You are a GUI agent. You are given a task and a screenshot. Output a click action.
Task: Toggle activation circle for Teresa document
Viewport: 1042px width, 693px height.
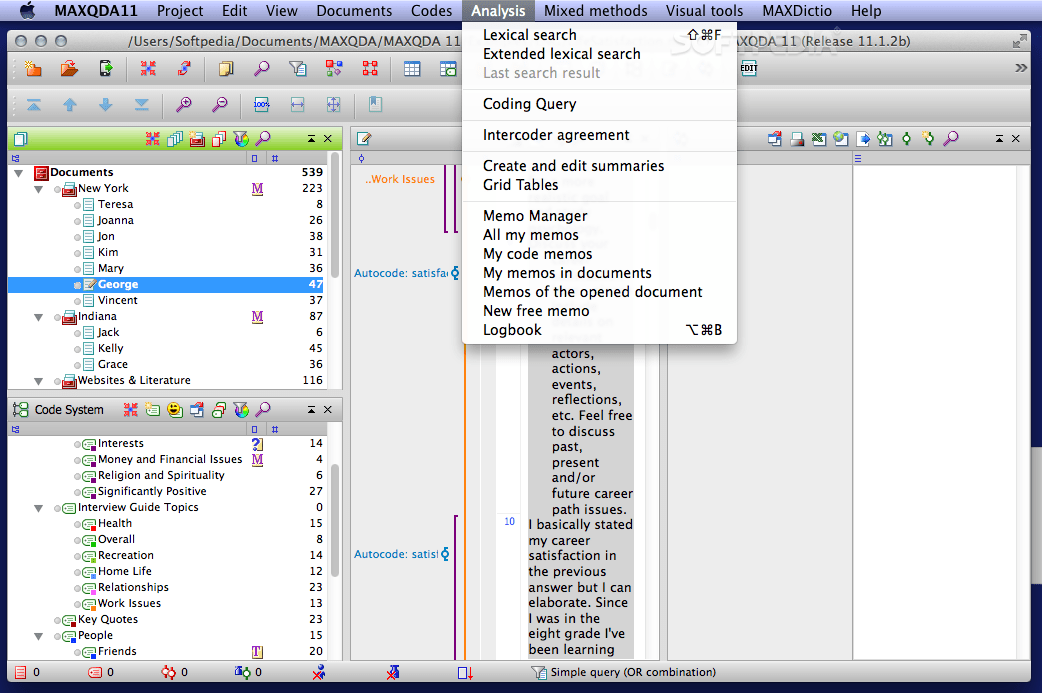tap(77, 205)
